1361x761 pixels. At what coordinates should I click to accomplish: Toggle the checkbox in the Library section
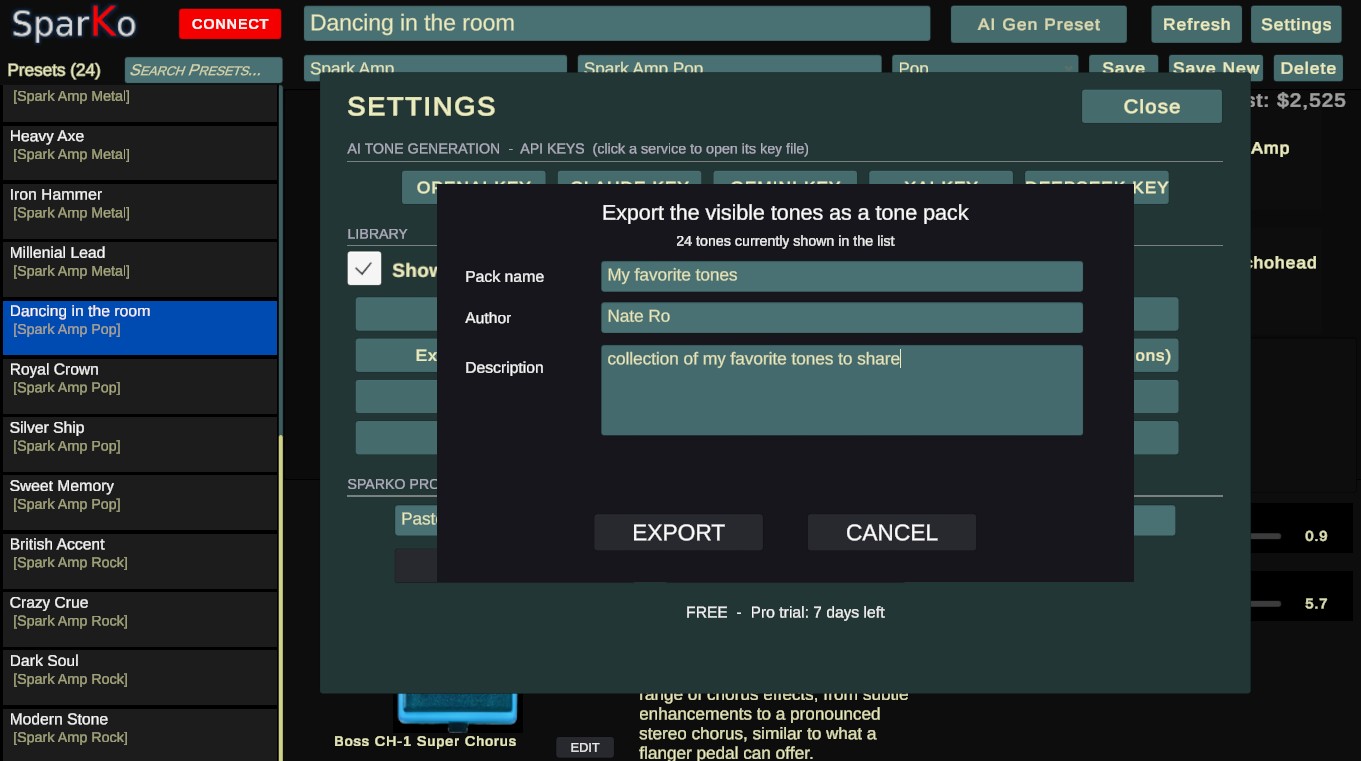(x=364, y=269)
